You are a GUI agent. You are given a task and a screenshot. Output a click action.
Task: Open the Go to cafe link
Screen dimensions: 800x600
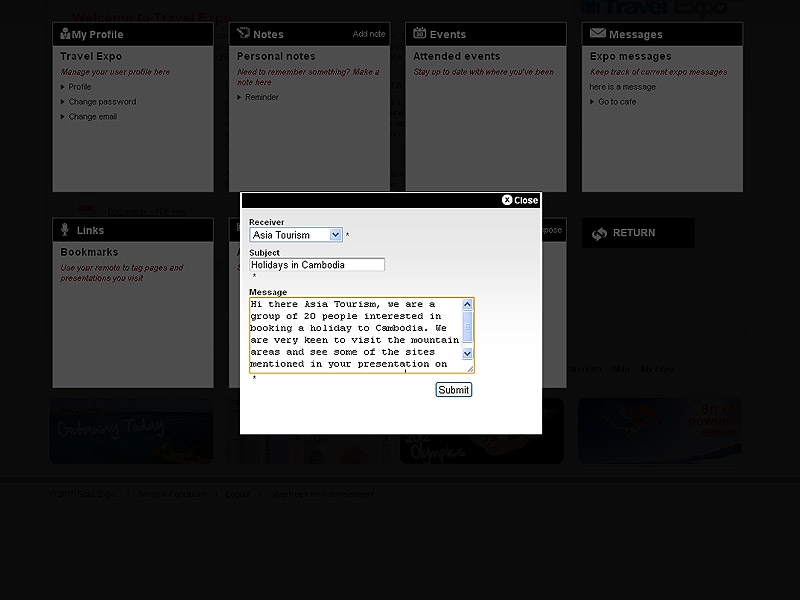(x=616, y=102)
